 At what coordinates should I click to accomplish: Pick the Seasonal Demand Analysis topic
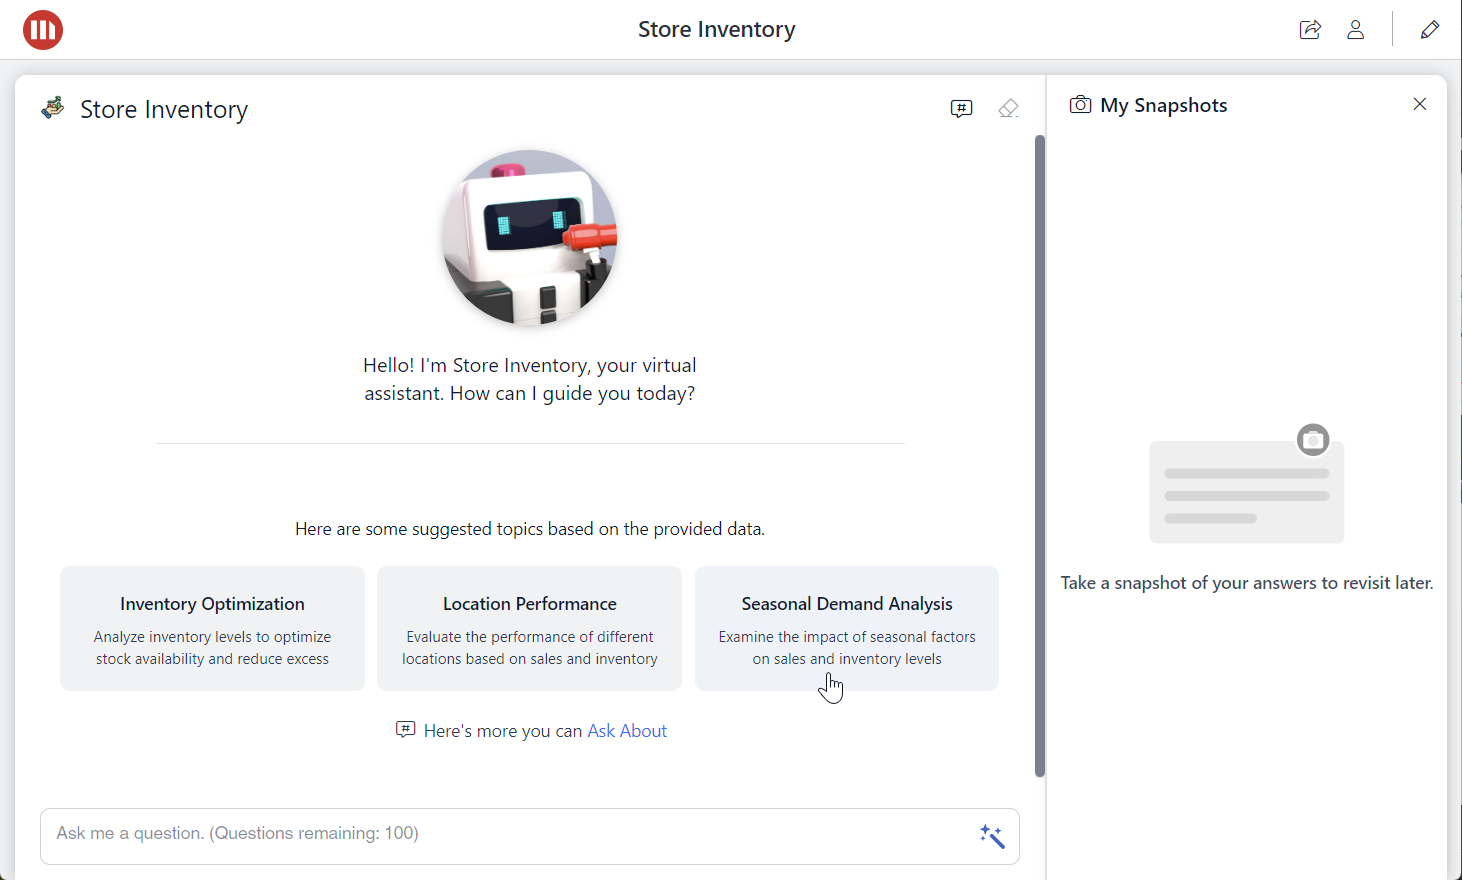(846, 628)
